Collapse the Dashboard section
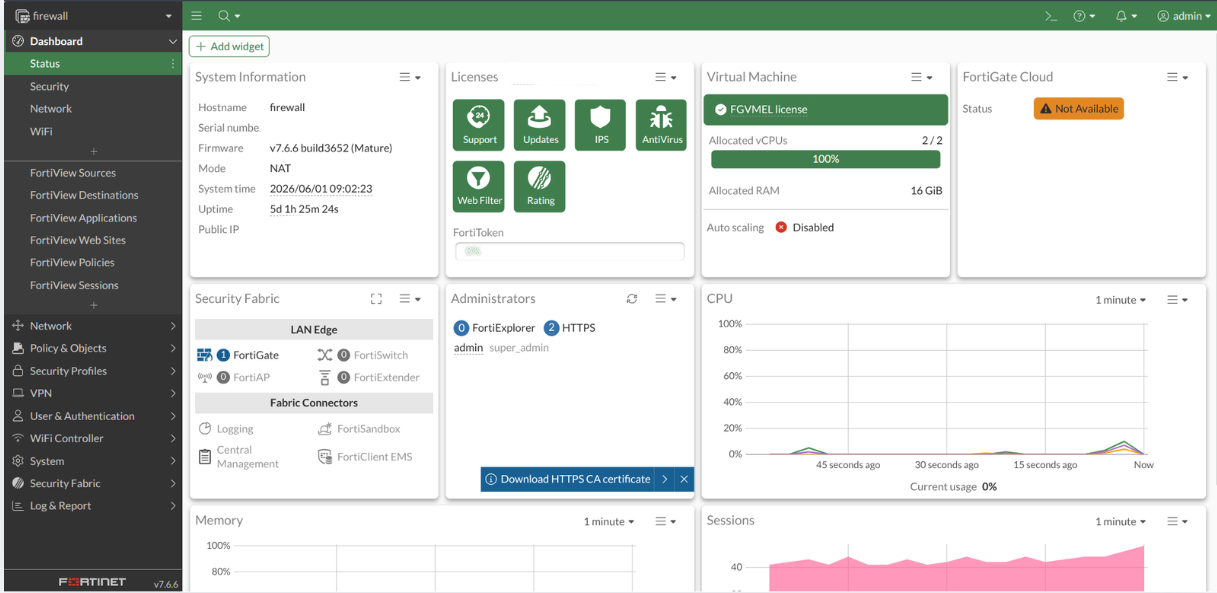Screen dimensions: 1217x593 click(173, 41)
